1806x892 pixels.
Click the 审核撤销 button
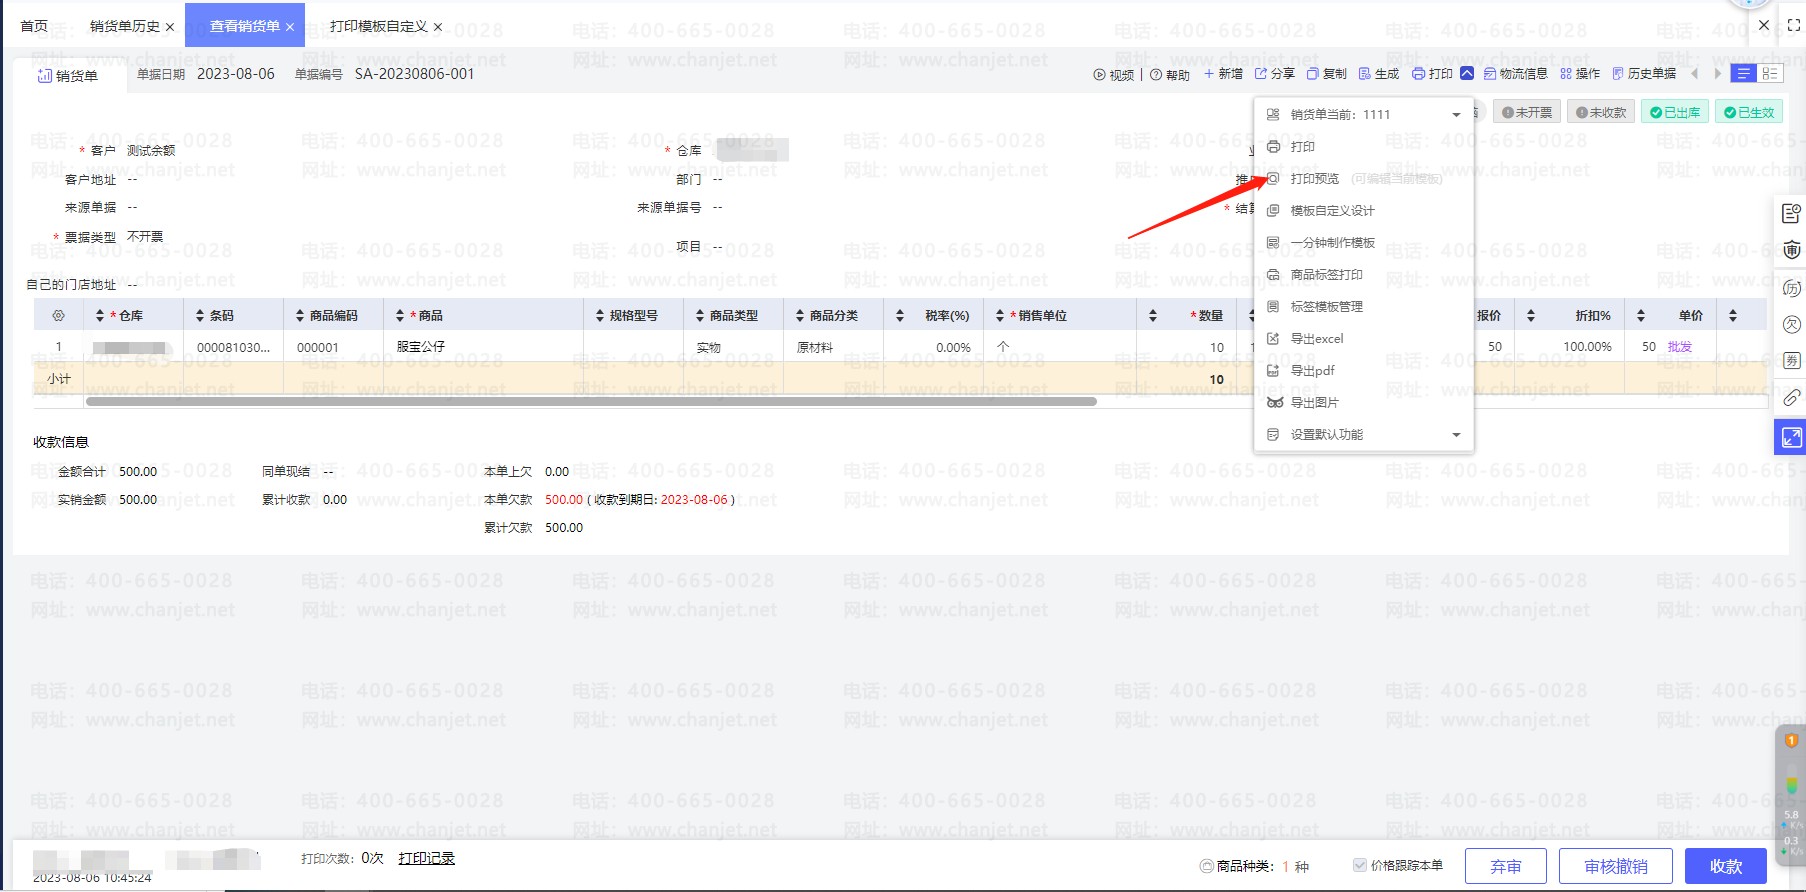point(1616,866)
